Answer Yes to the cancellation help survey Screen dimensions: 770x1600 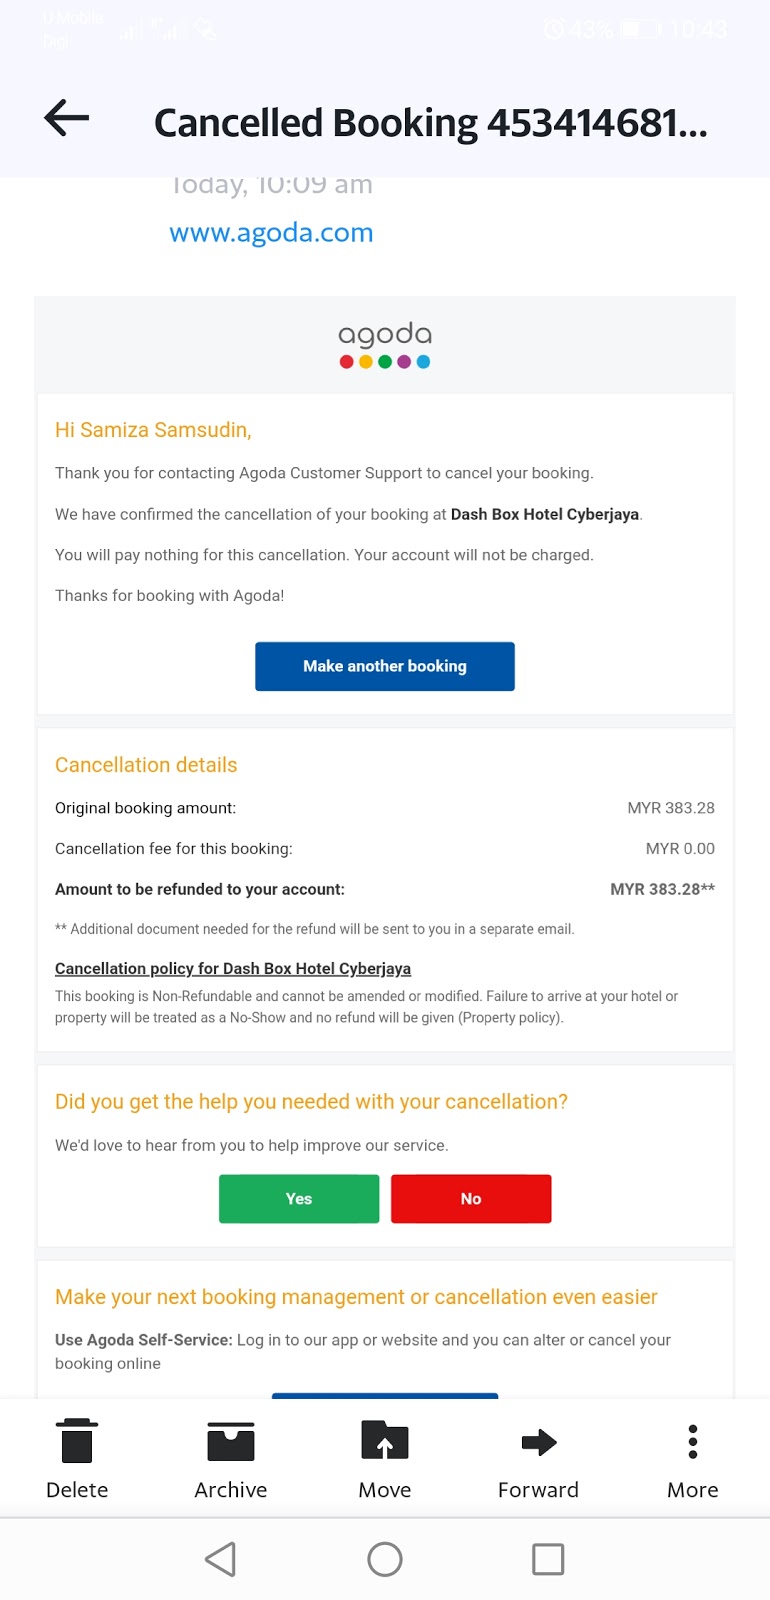tap(298, 1198)
